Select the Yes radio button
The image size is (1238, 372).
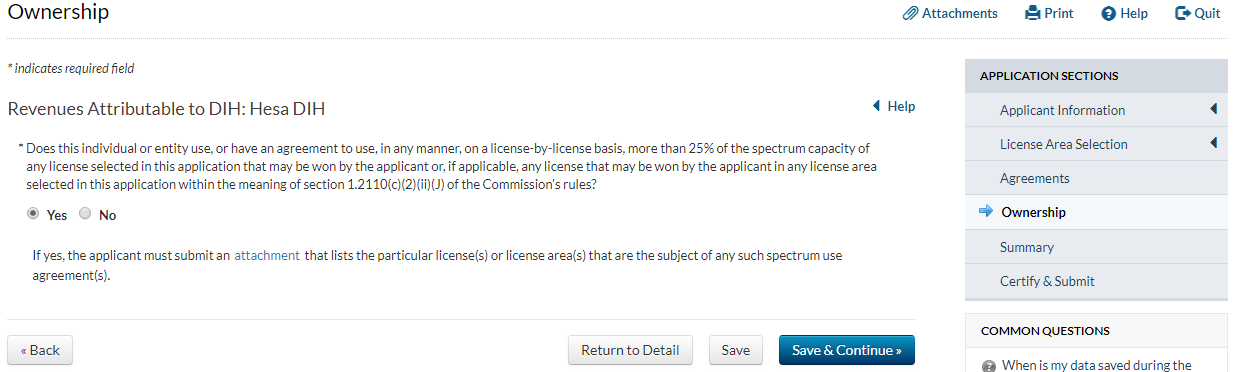(34, 214)
